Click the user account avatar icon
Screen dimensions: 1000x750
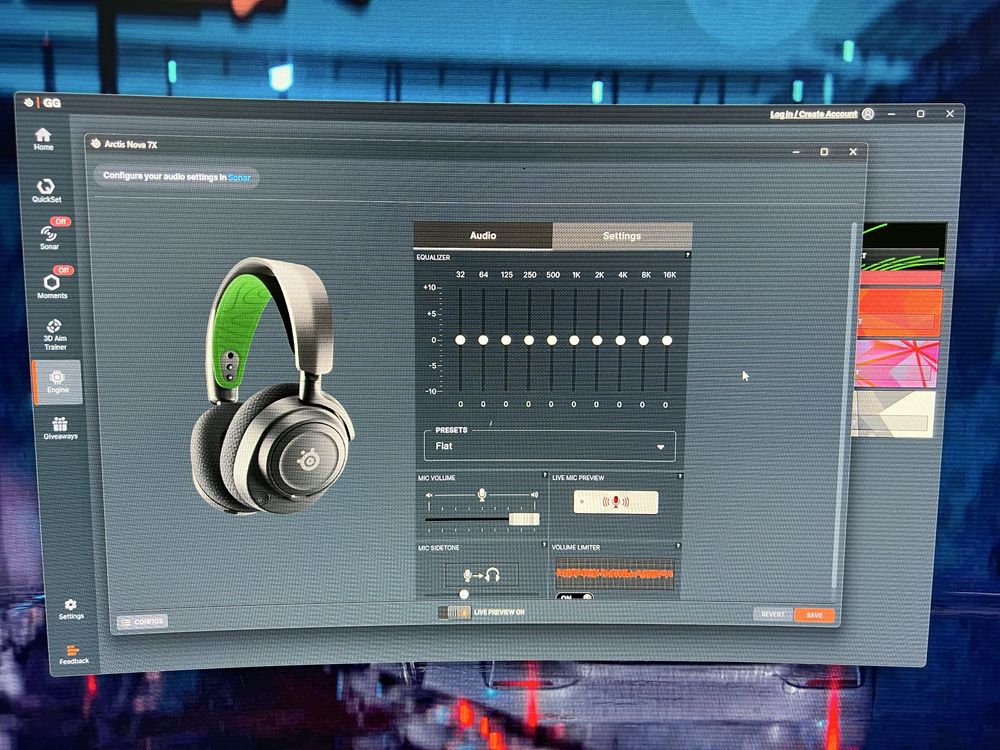[x=868, y=114]
